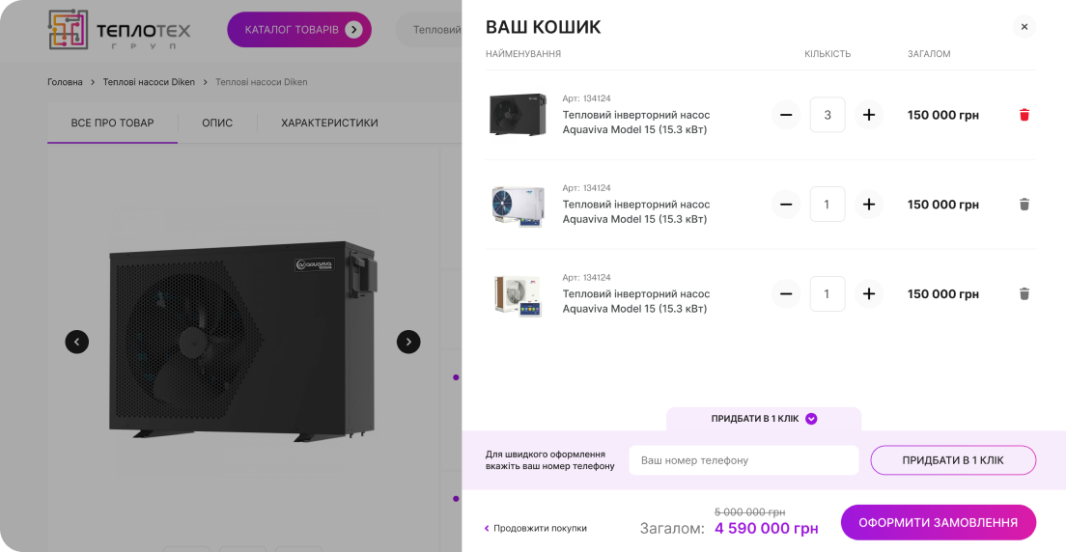Switch to the Характеристики tab
The image size is (1066, 552).
(330, 123)
